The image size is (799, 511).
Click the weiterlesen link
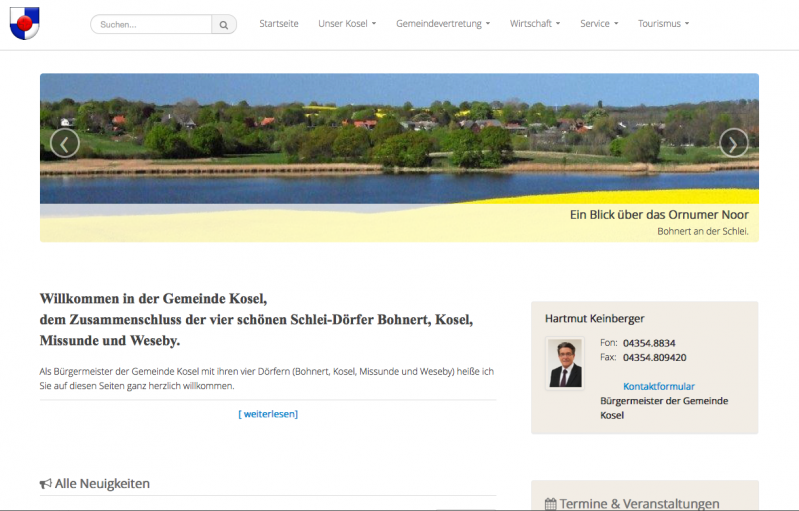pos(268,414)
